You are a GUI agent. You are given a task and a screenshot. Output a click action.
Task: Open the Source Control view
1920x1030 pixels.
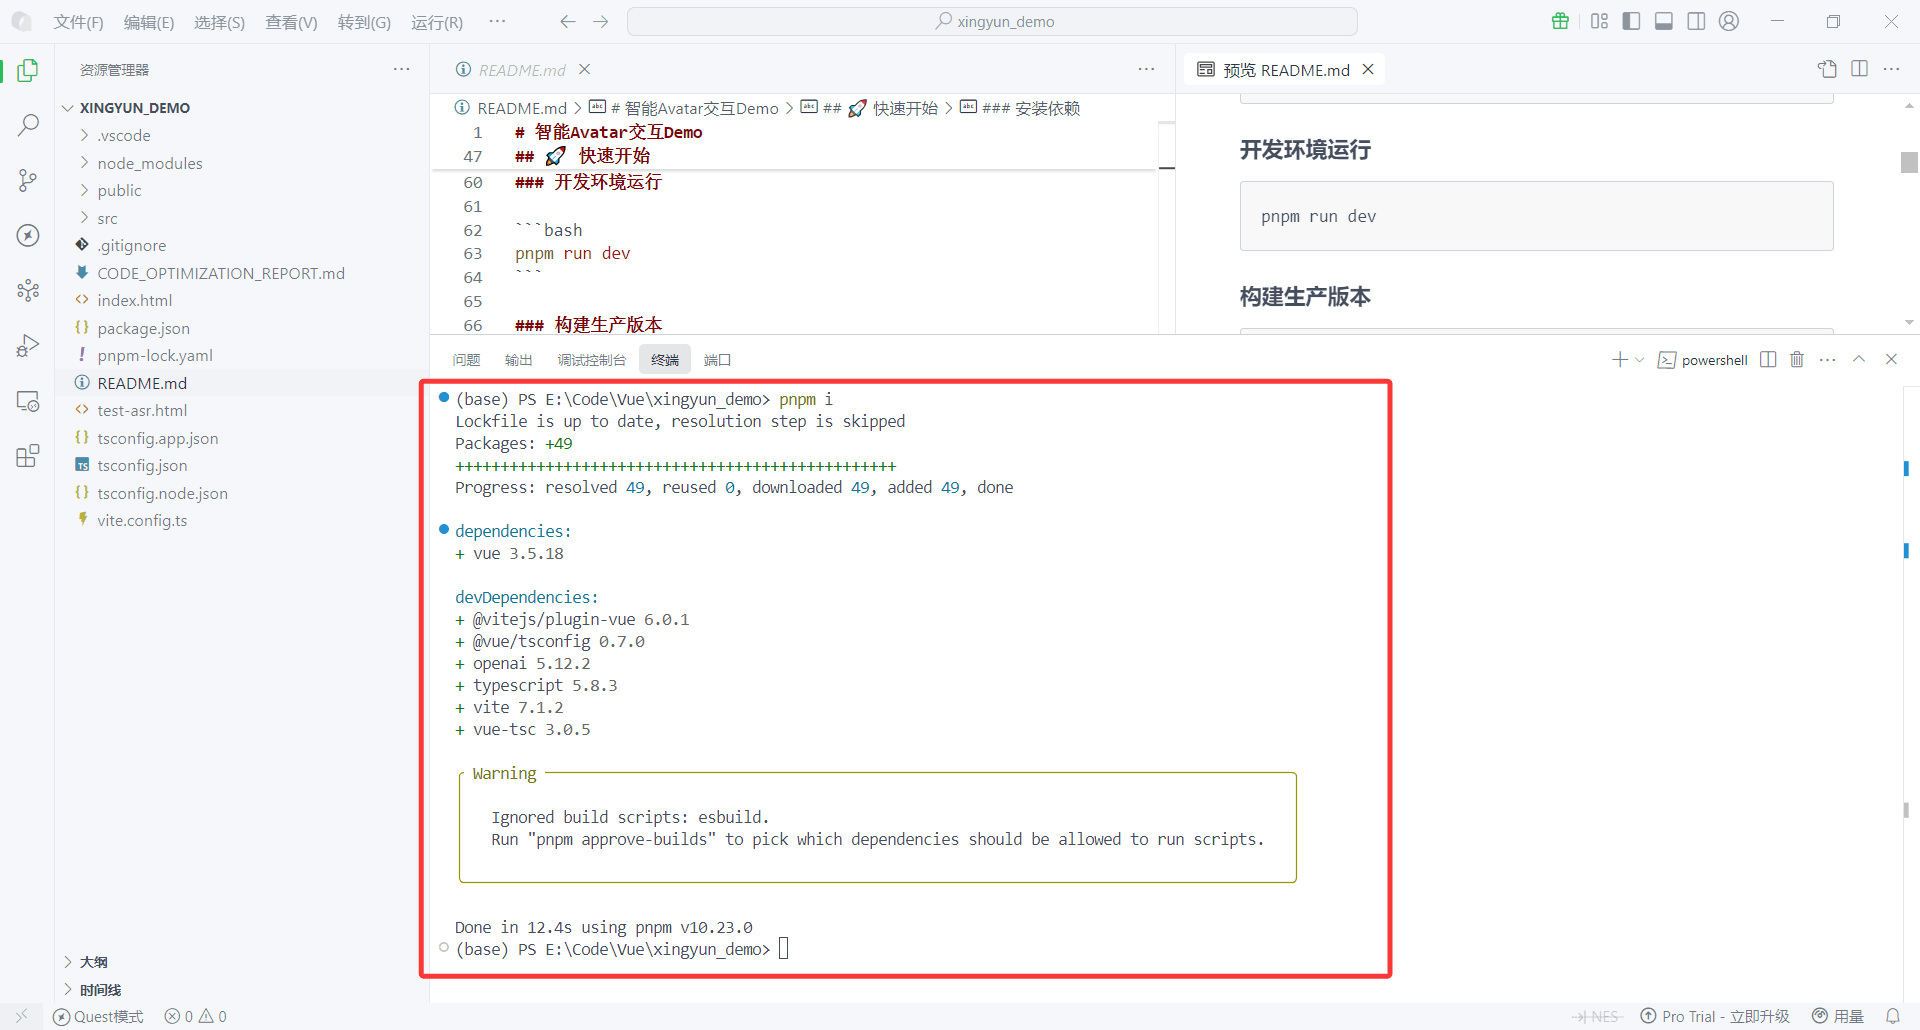click(x=28, y=180)
